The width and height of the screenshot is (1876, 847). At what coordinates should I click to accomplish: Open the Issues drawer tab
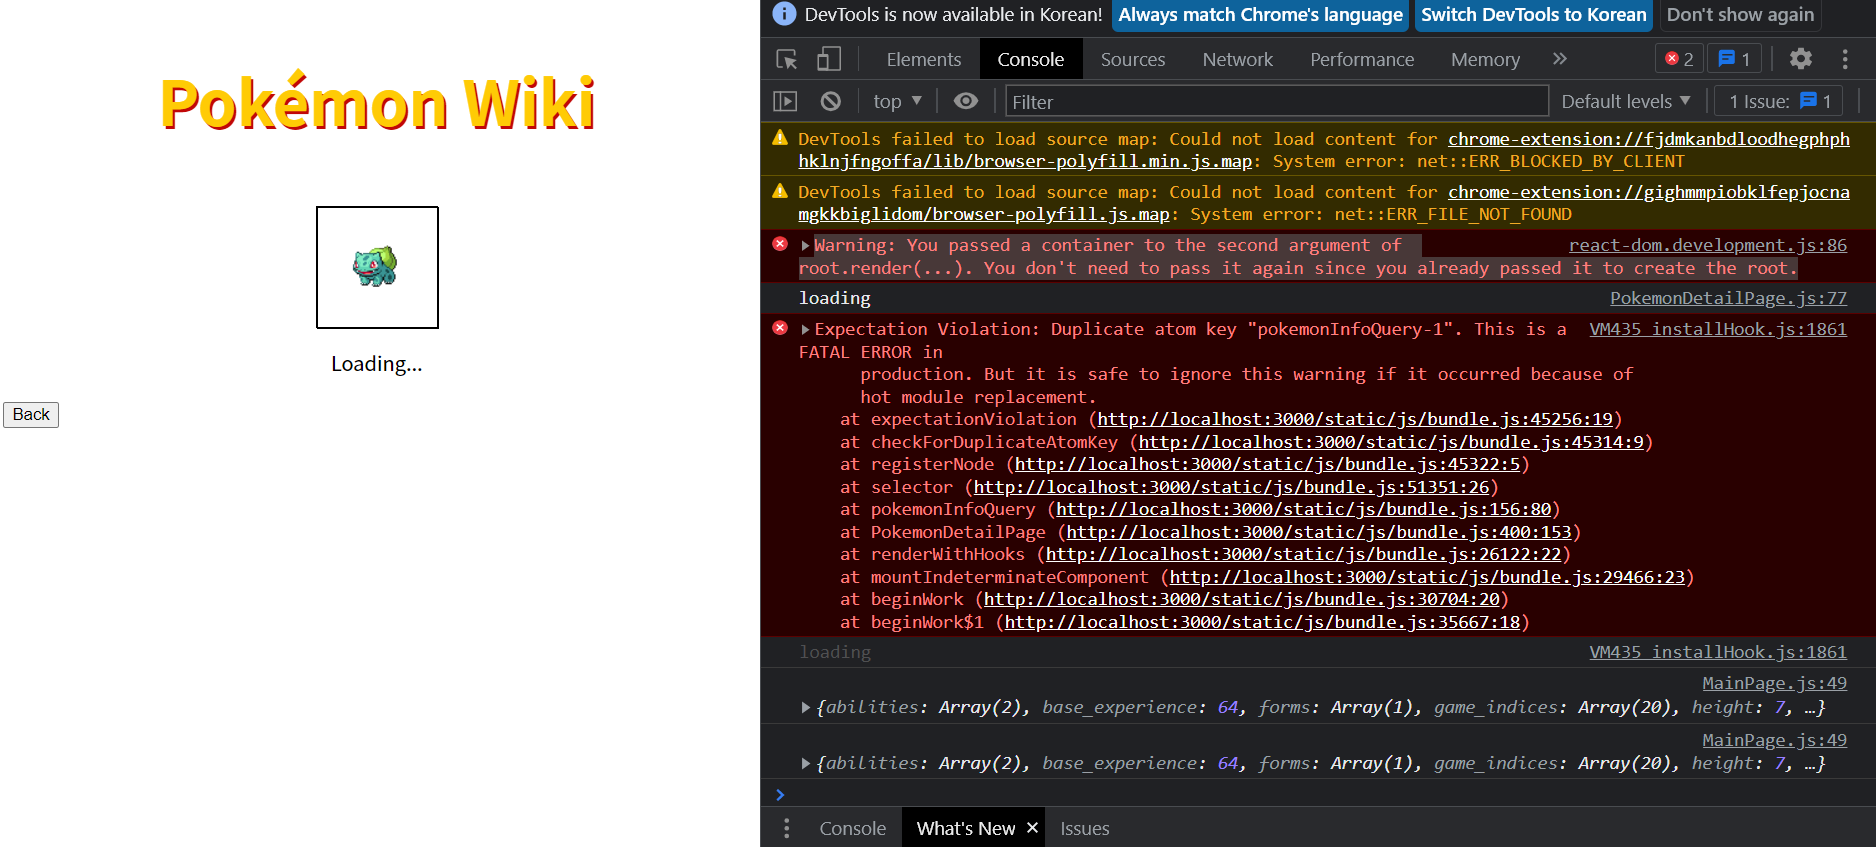[x=1084, y=828]
